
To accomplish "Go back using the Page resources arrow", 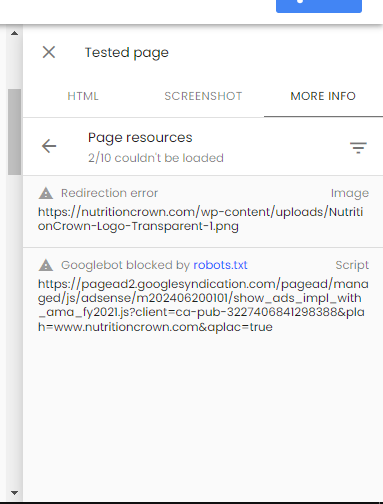I will (x=49, y=146).
